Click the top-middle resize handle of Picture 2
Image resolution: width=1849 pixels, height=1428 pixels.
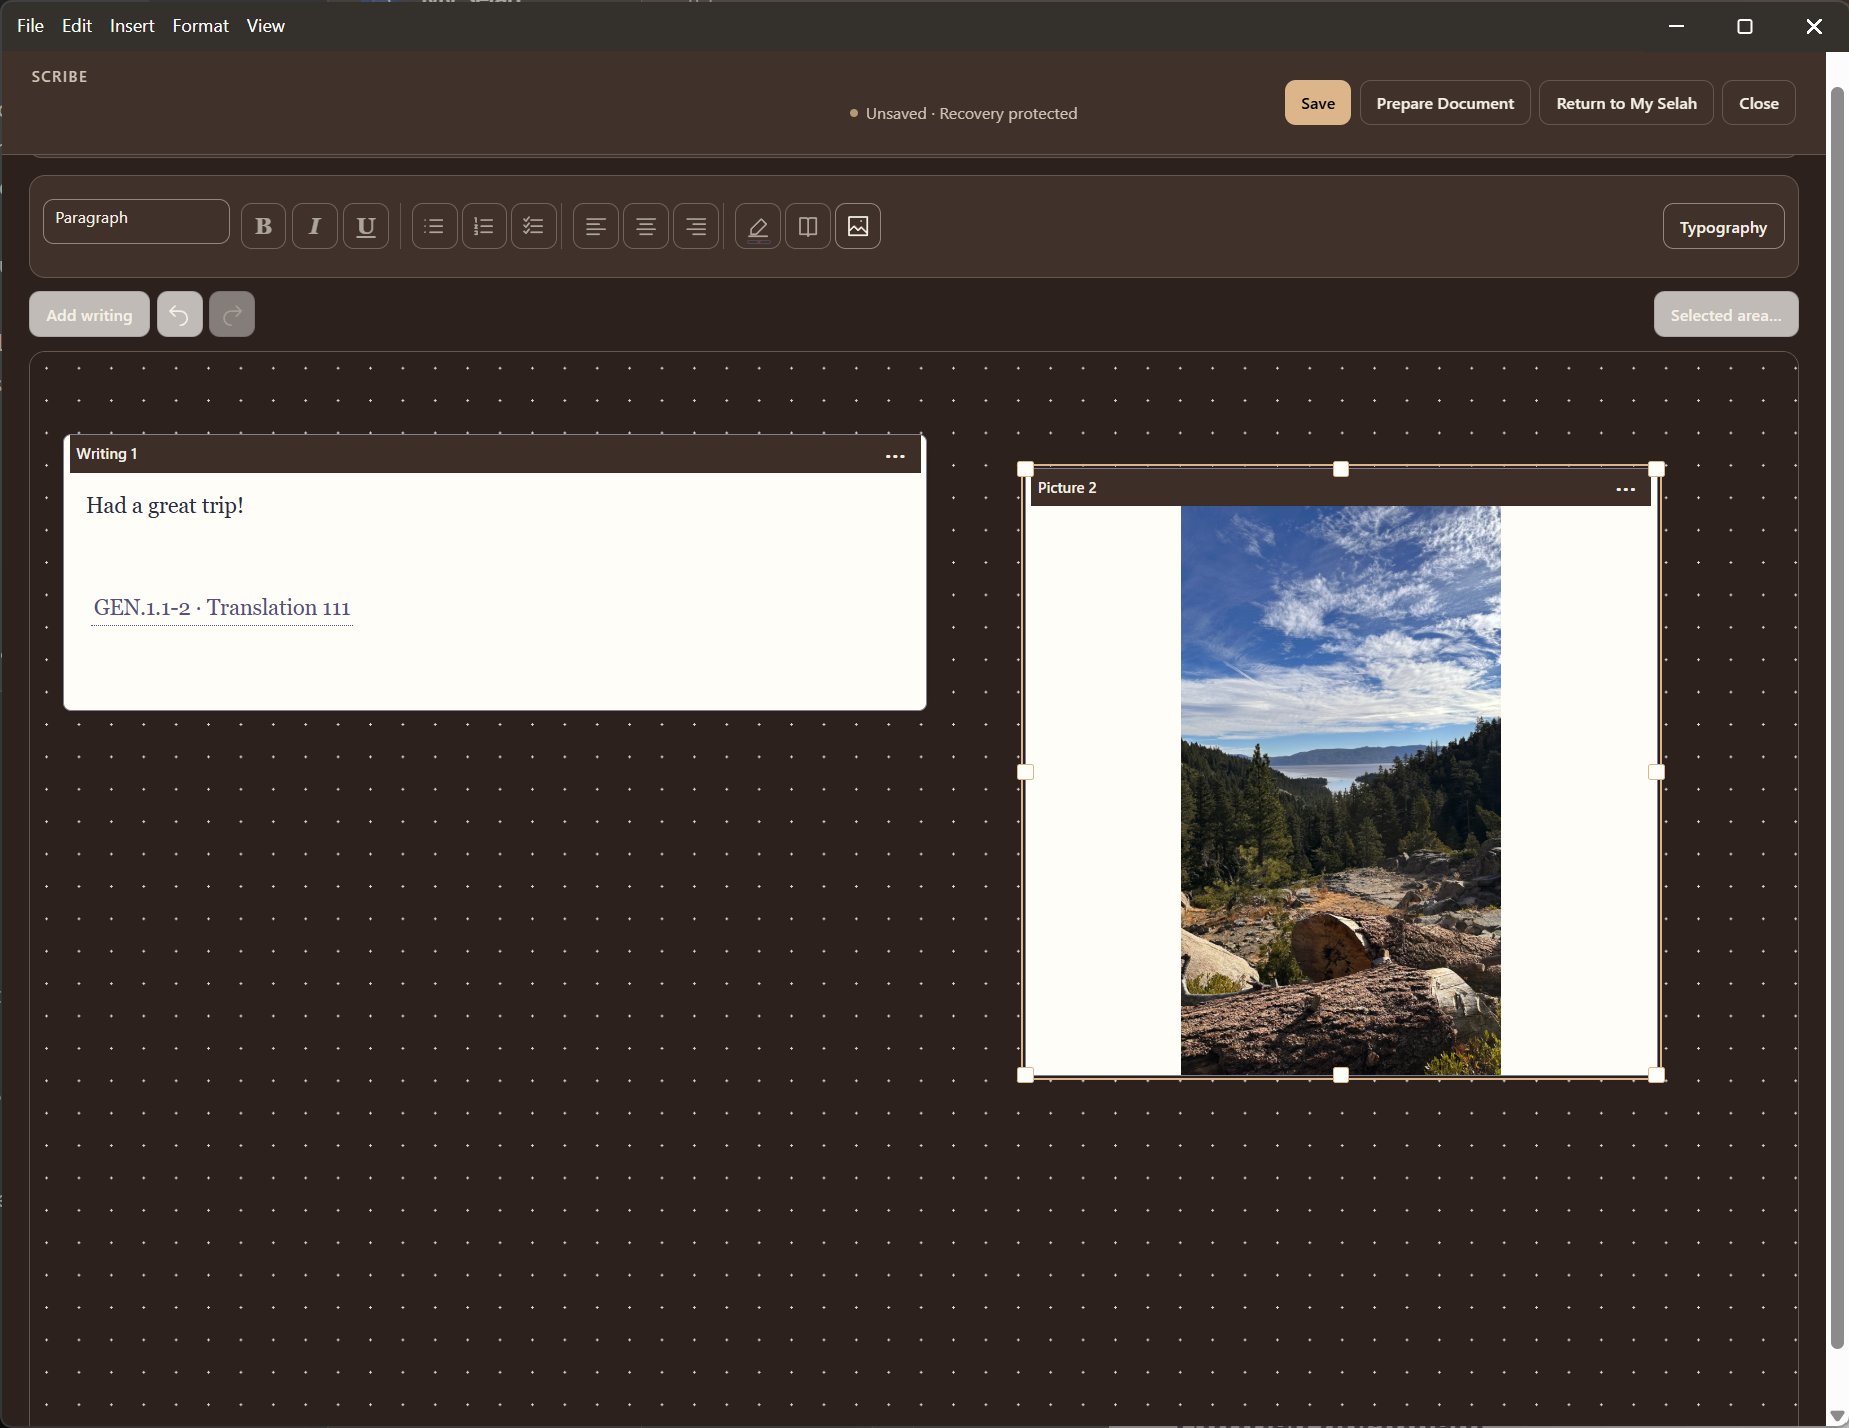pyautogui.click(x=1341, y=469)
